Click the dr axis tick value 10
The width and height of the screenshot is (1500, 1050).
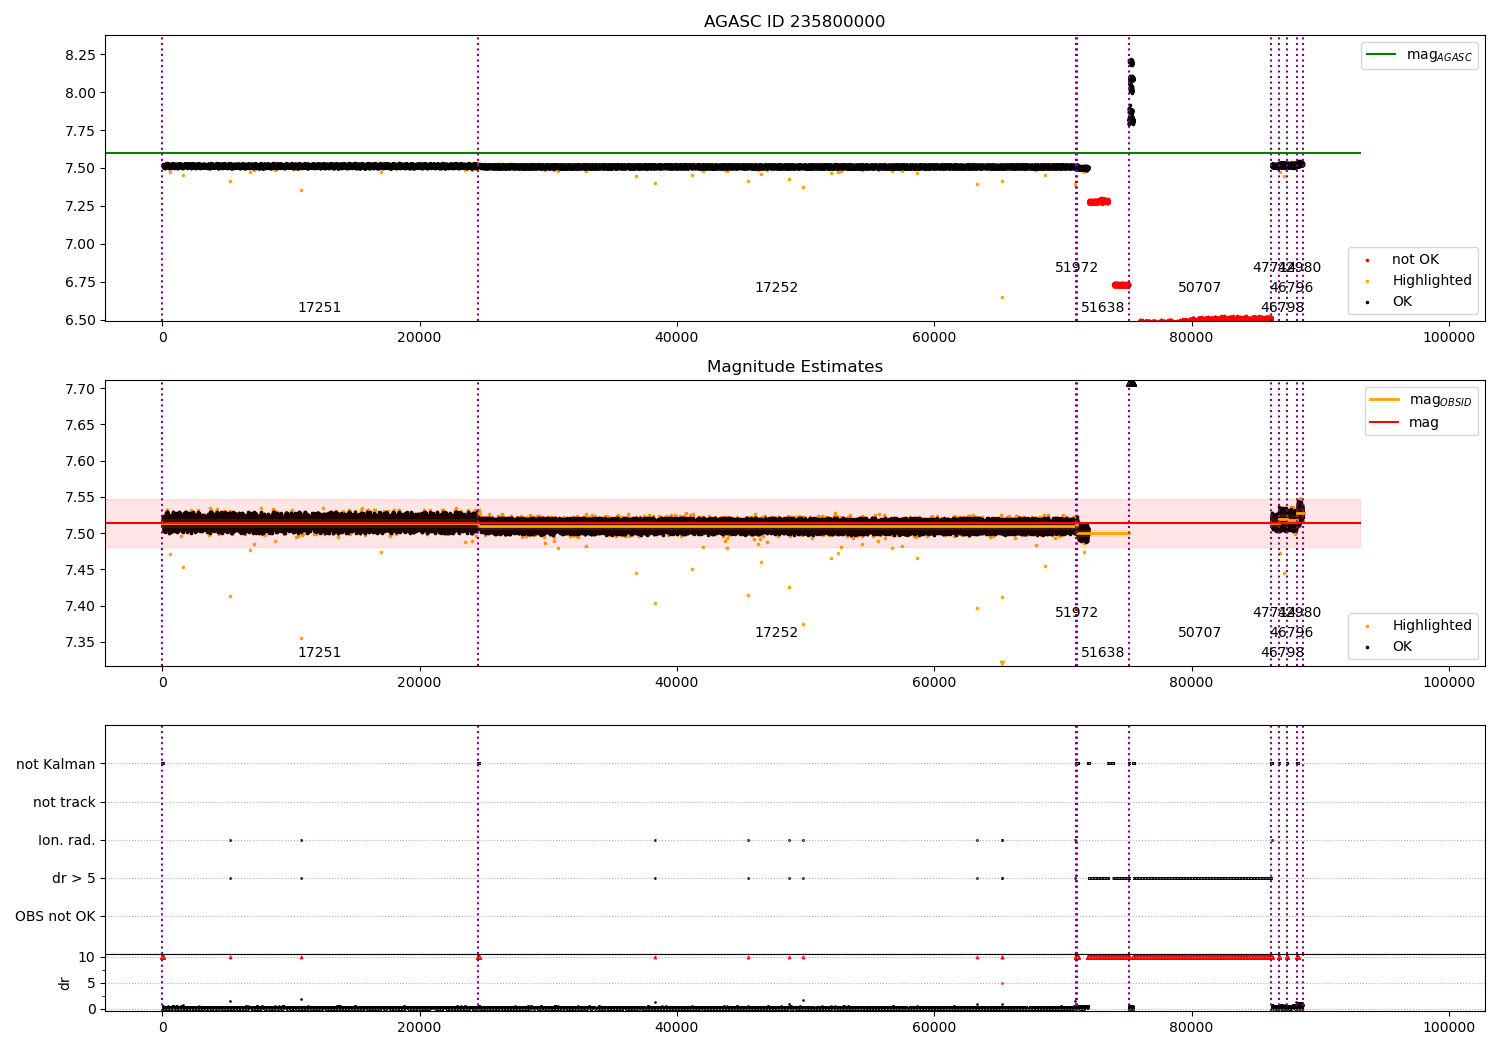pyautogui.click(x=88, y=957)
